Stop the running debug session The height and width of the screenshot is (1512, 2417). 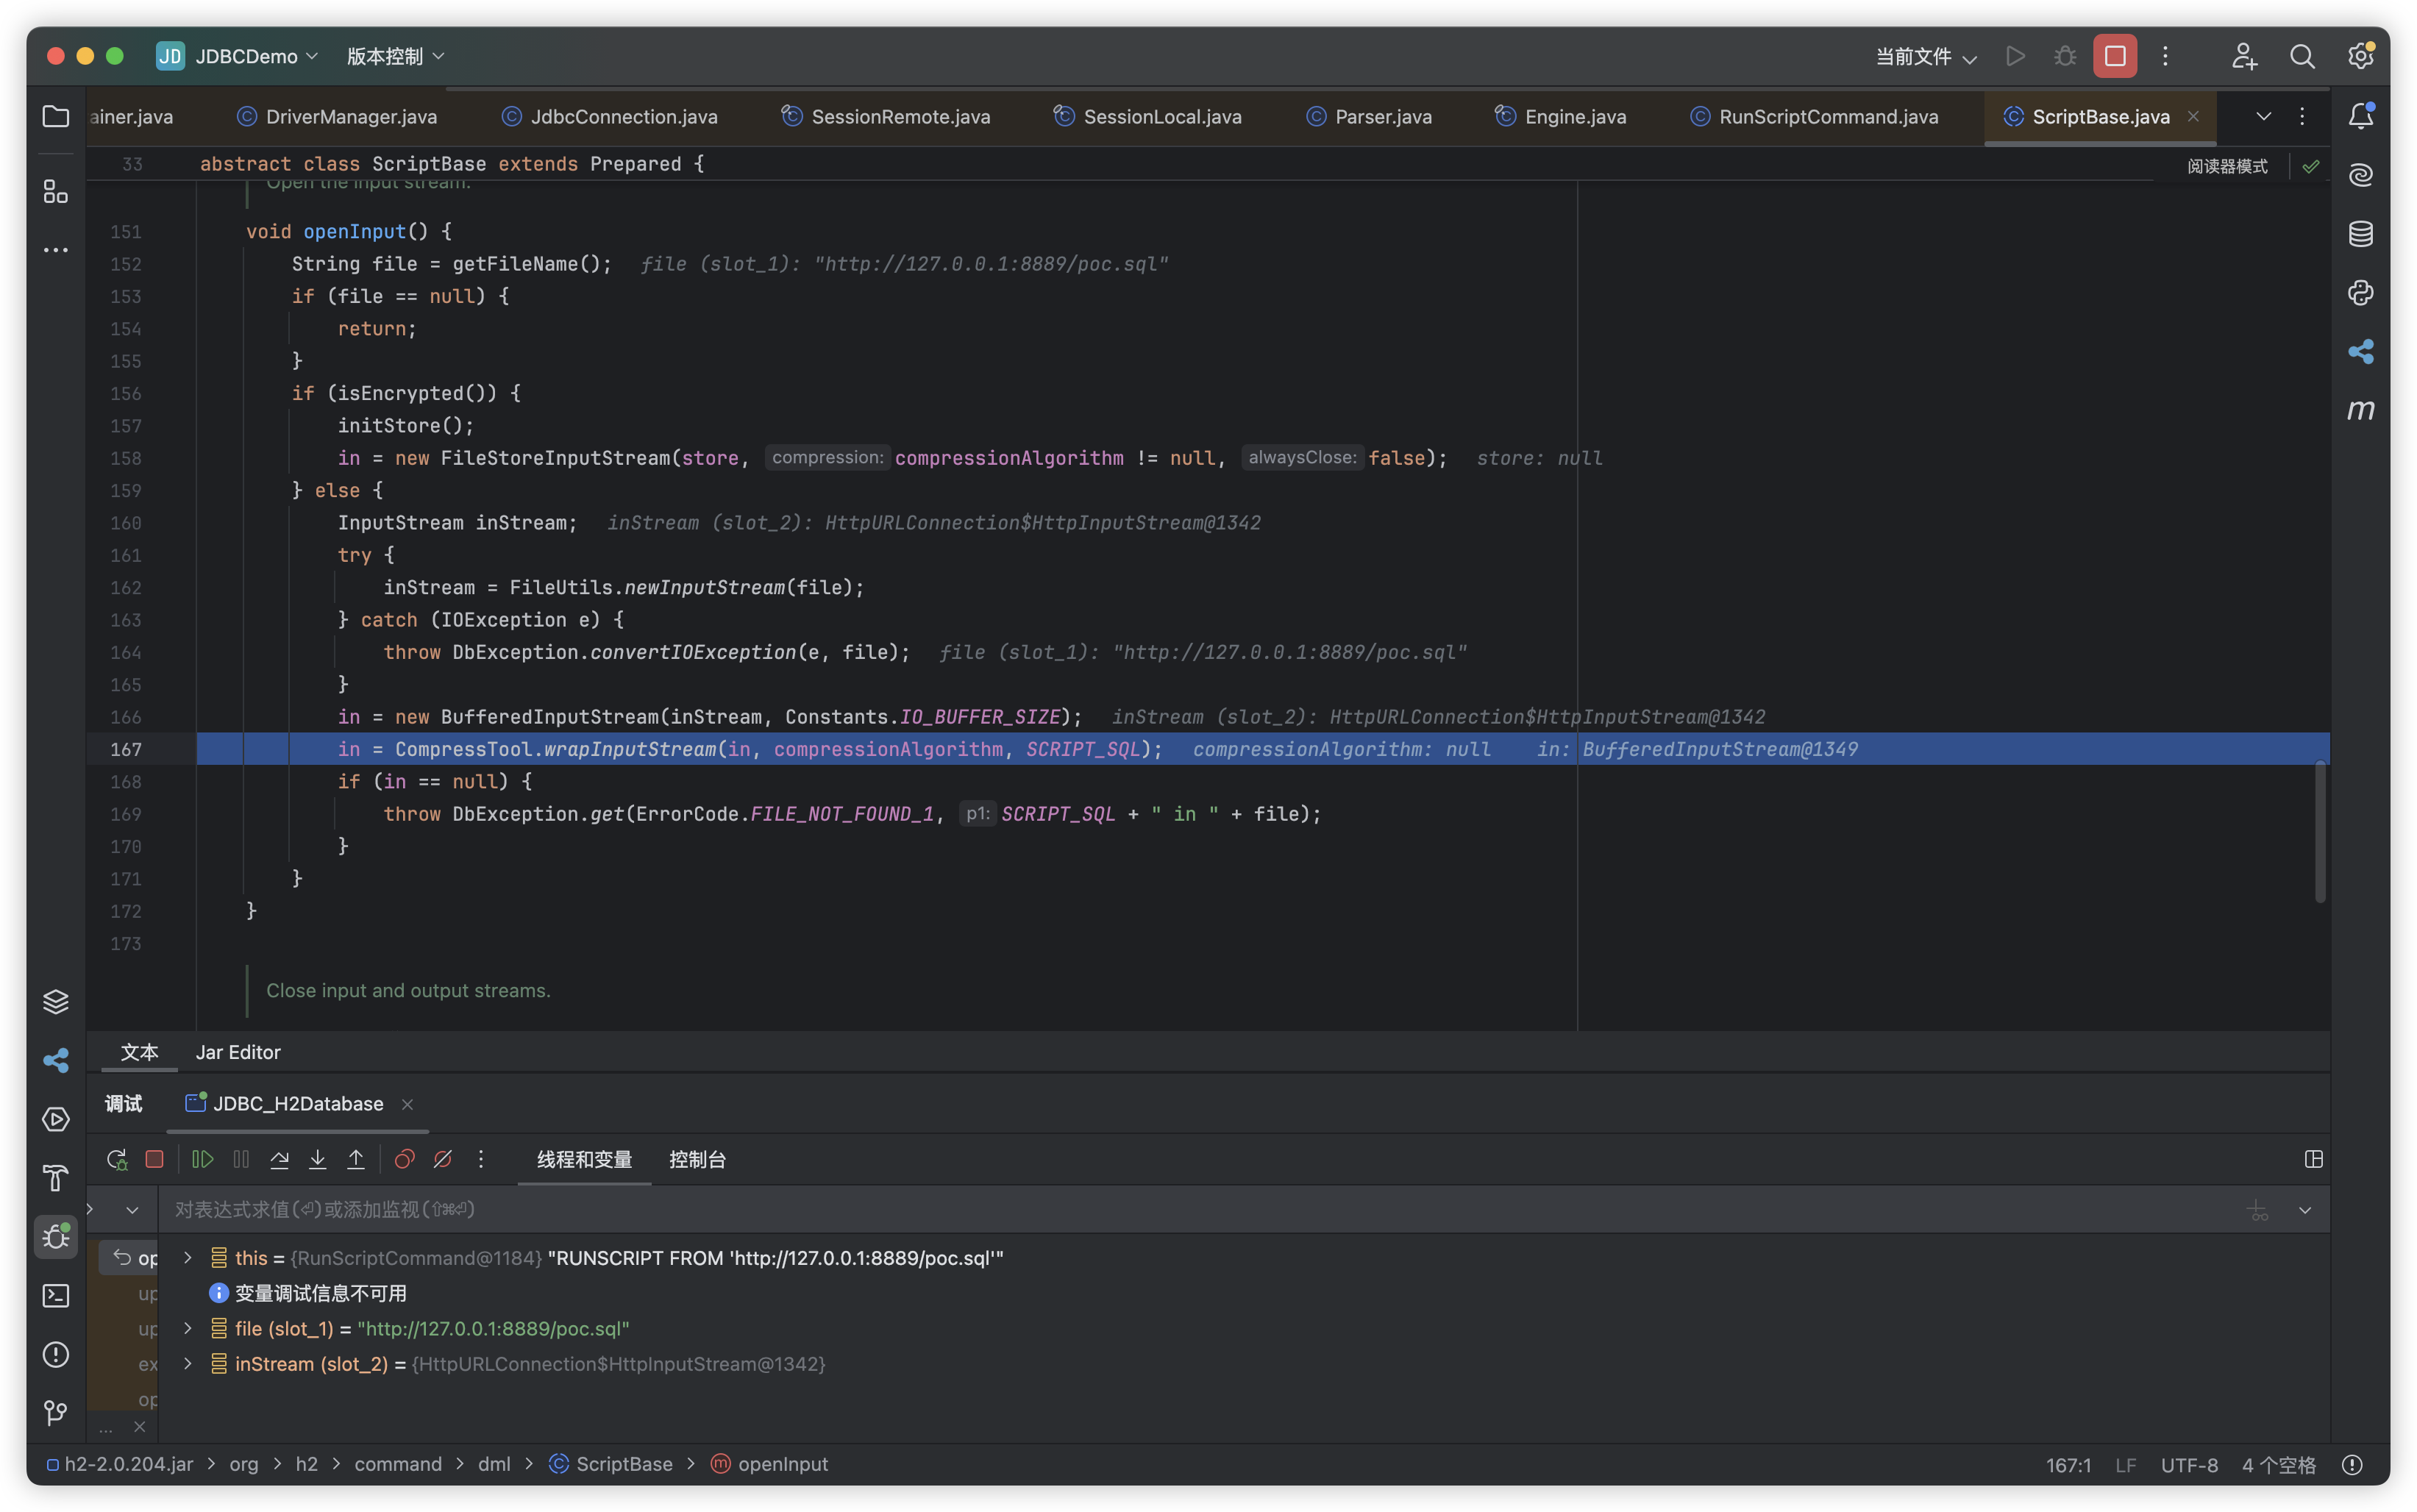pyautogui.click(x=2115, y=56)
